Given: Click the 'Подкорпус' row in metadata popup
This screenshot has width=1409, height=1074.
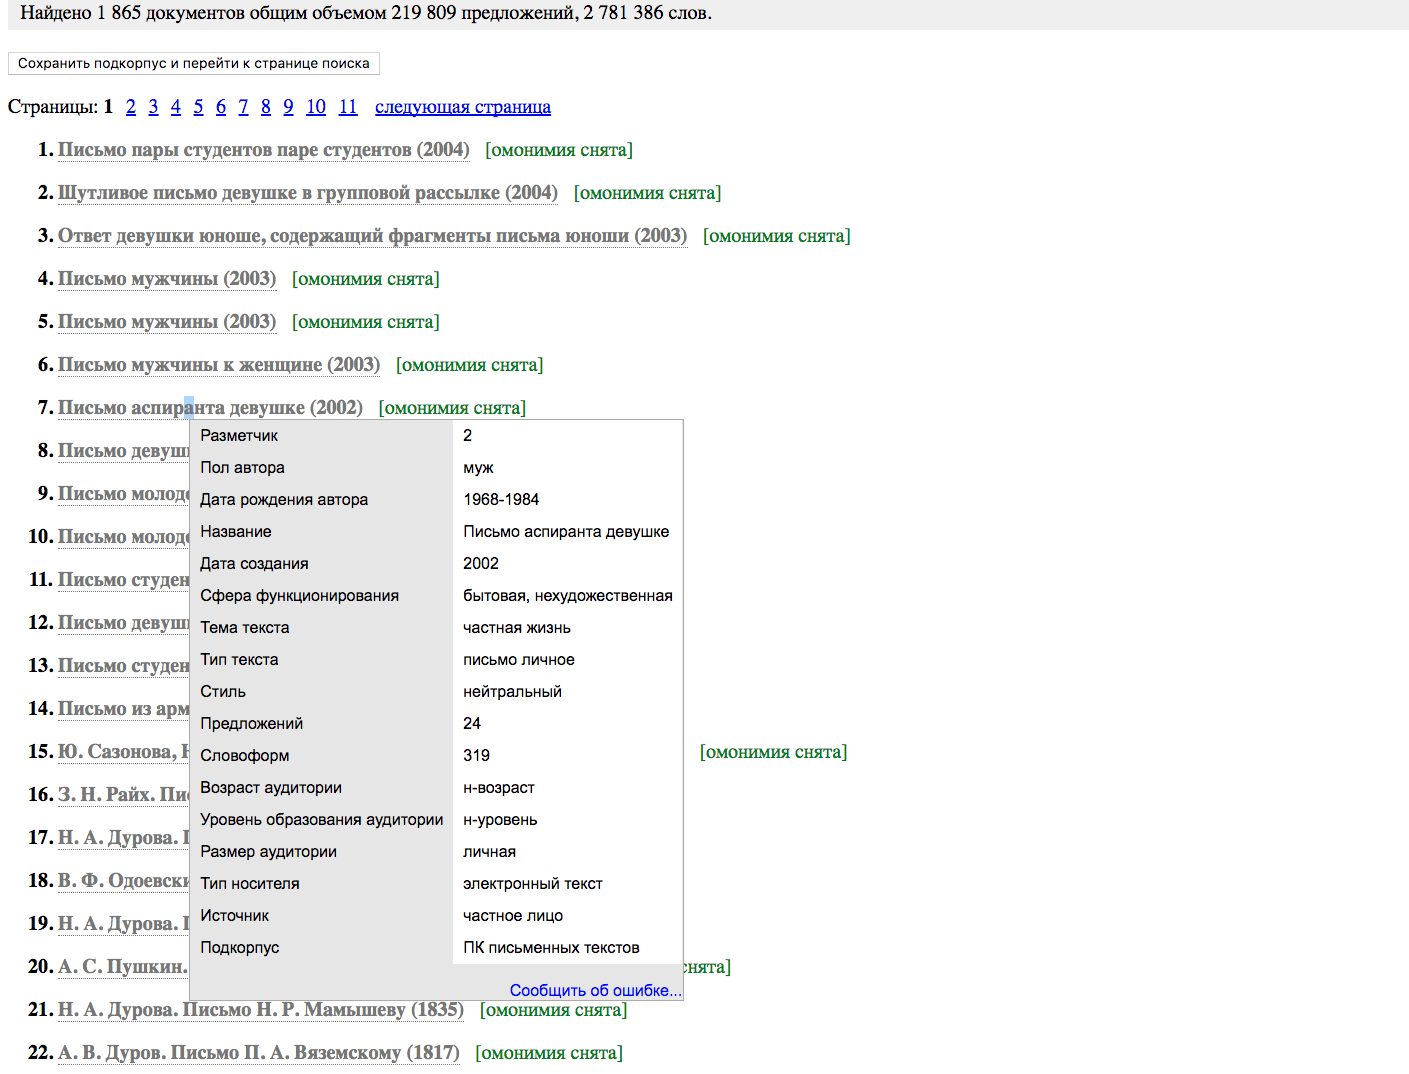Looking at the screenshot, I should (x=240, y=948).
